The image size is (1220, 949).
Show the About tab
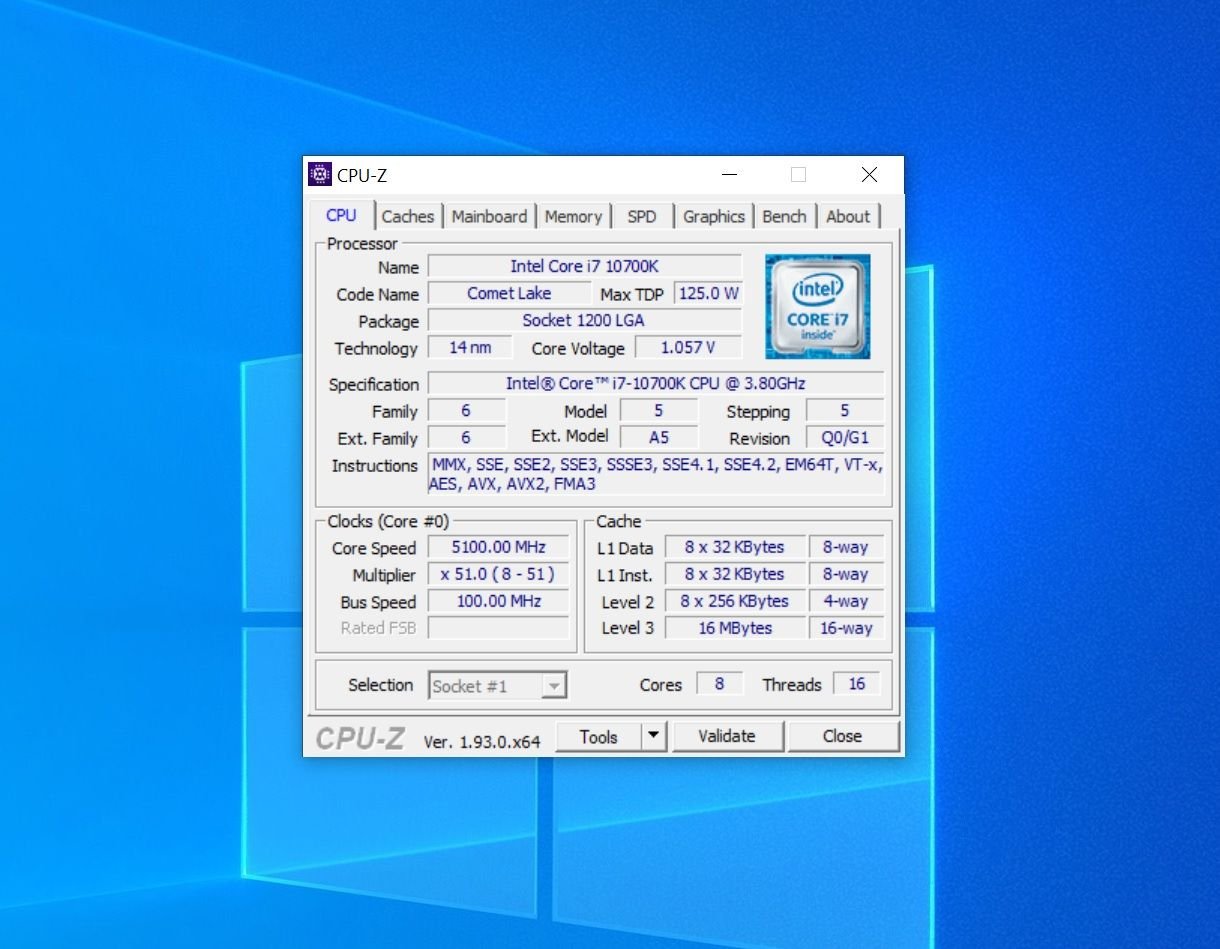pos(848,216)
